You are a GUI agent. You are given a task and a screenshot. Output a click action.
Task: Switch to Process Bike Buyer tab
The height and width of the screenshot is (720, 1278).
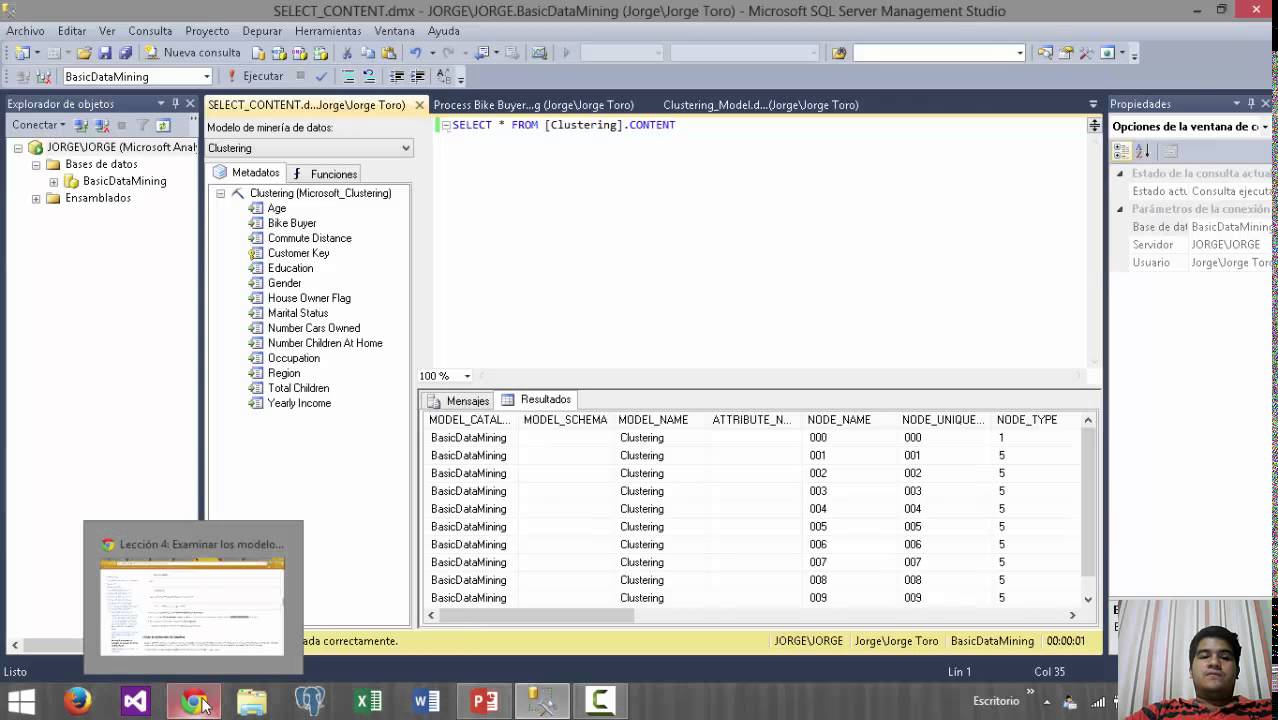pyautogui.click(x=533, y=105)
